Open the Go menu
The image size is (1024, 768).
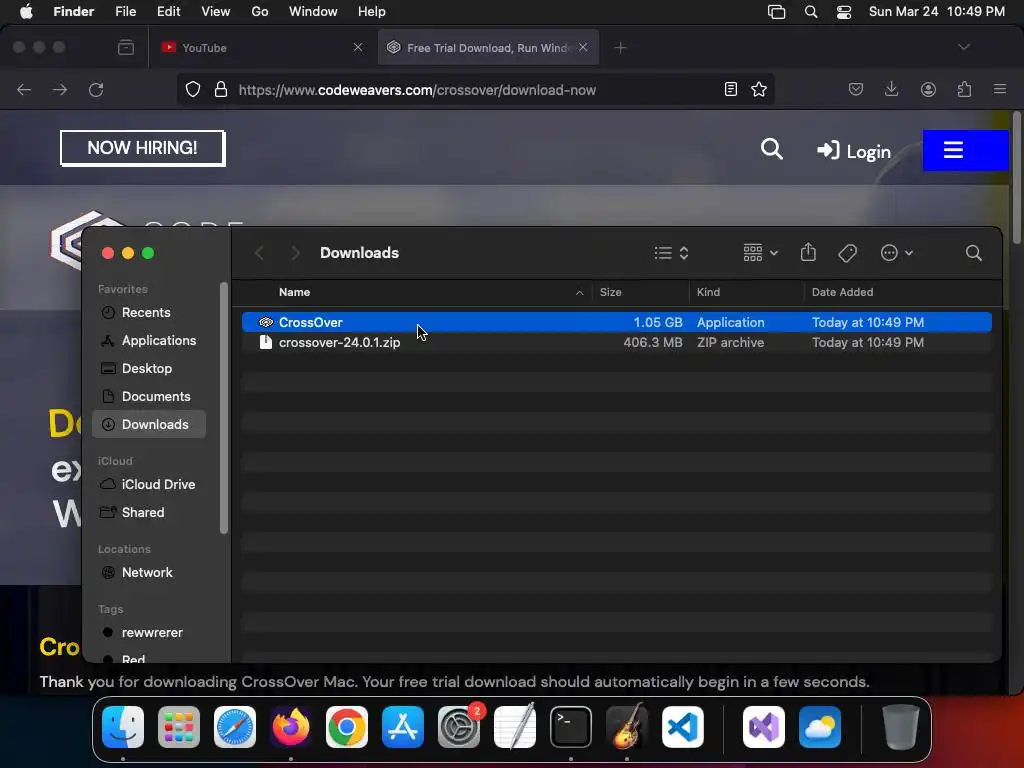click(x=260, y=12)
